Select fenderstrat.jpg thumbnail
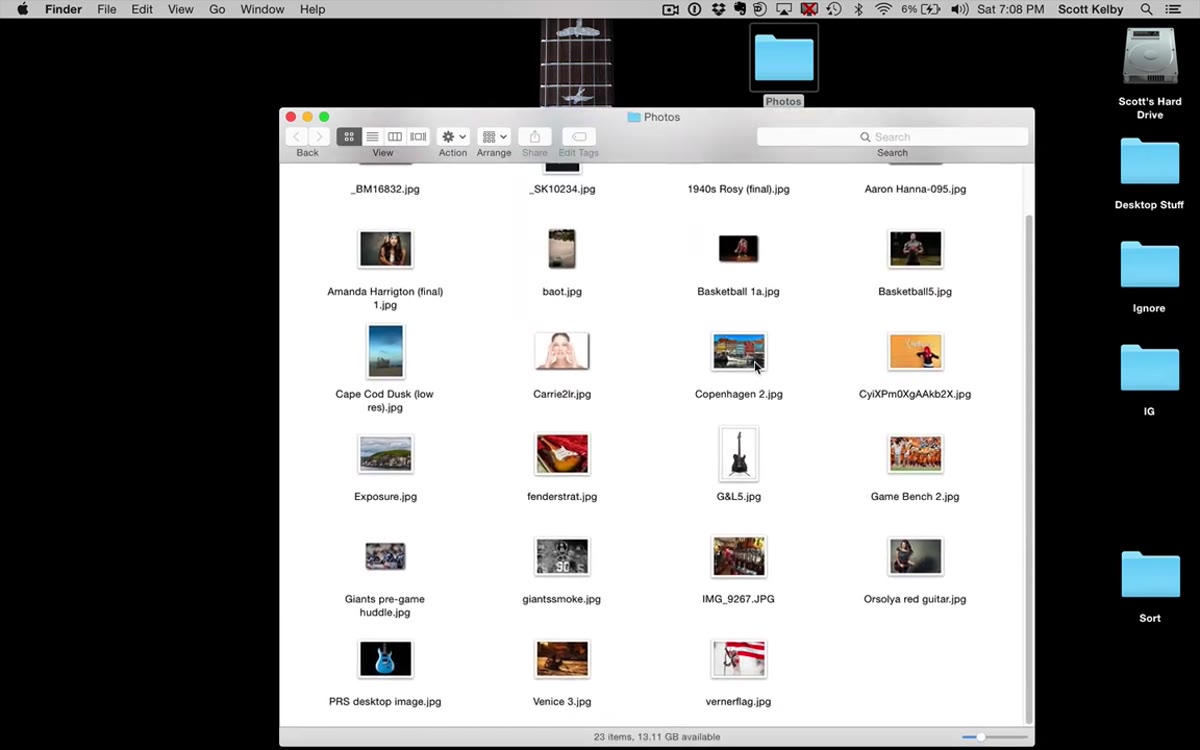This screenshot has height=750, width=1200. [562, 454]
